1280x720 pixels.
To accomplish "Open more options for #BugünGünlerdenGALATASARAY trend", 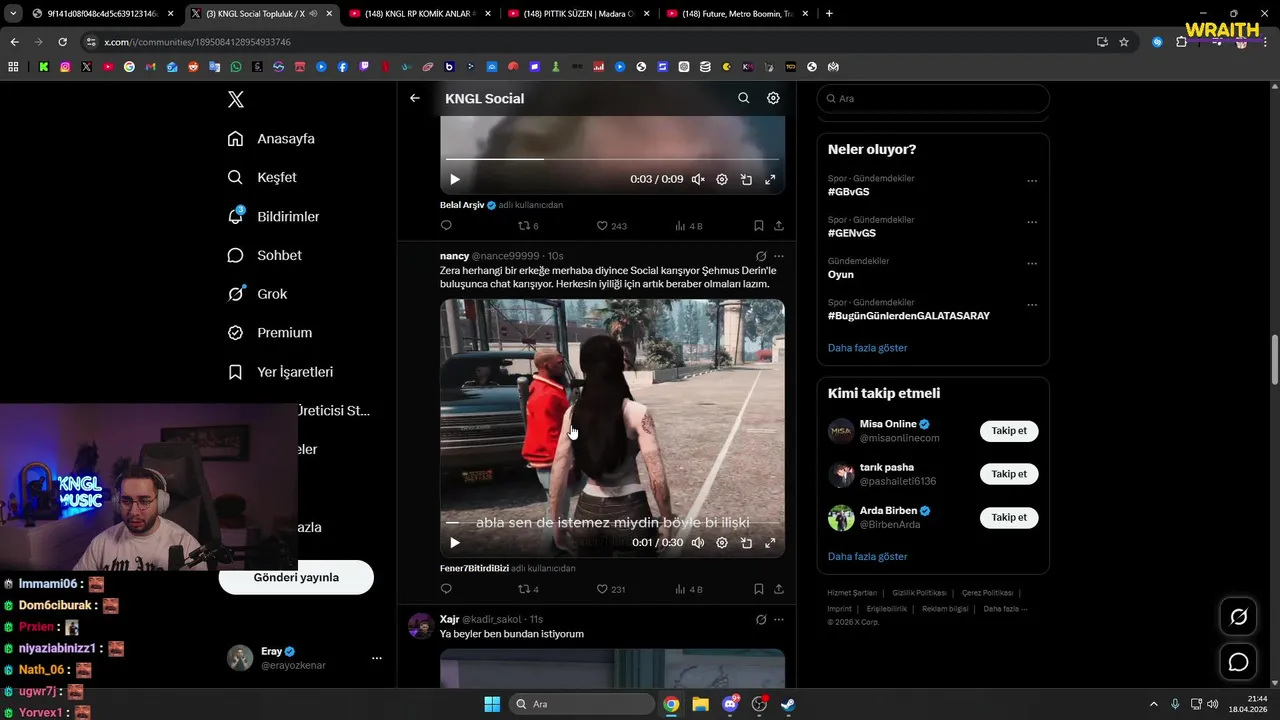I will 1032,305.
